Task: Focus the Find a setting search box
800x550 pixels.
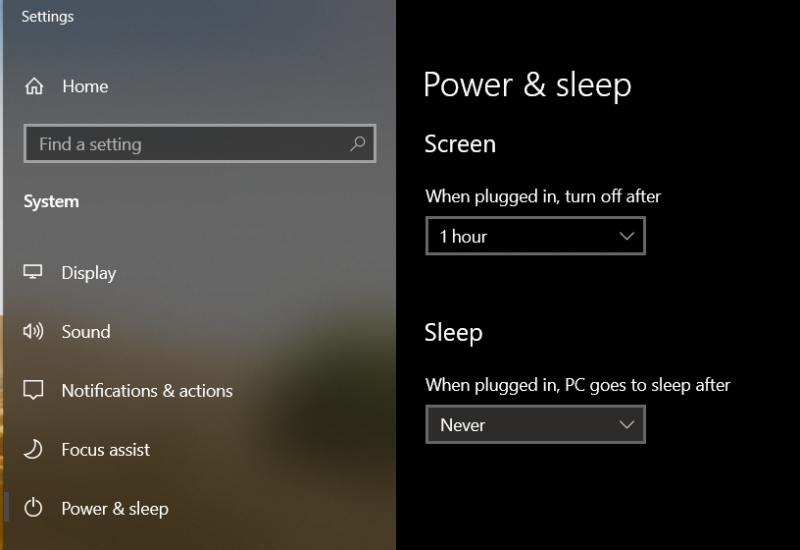Action: coord(190,144)
